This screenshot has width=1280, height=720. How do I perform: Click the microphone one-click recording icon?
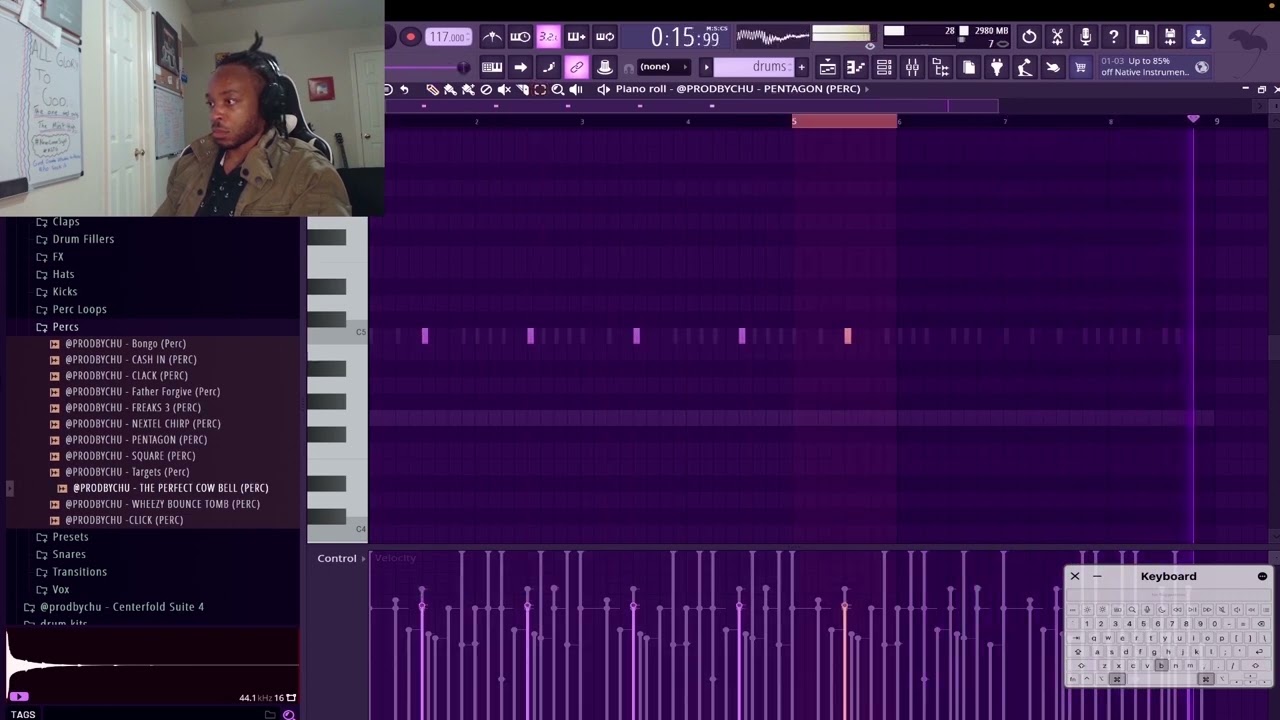pyautogui.click(x=1085, y=37)
